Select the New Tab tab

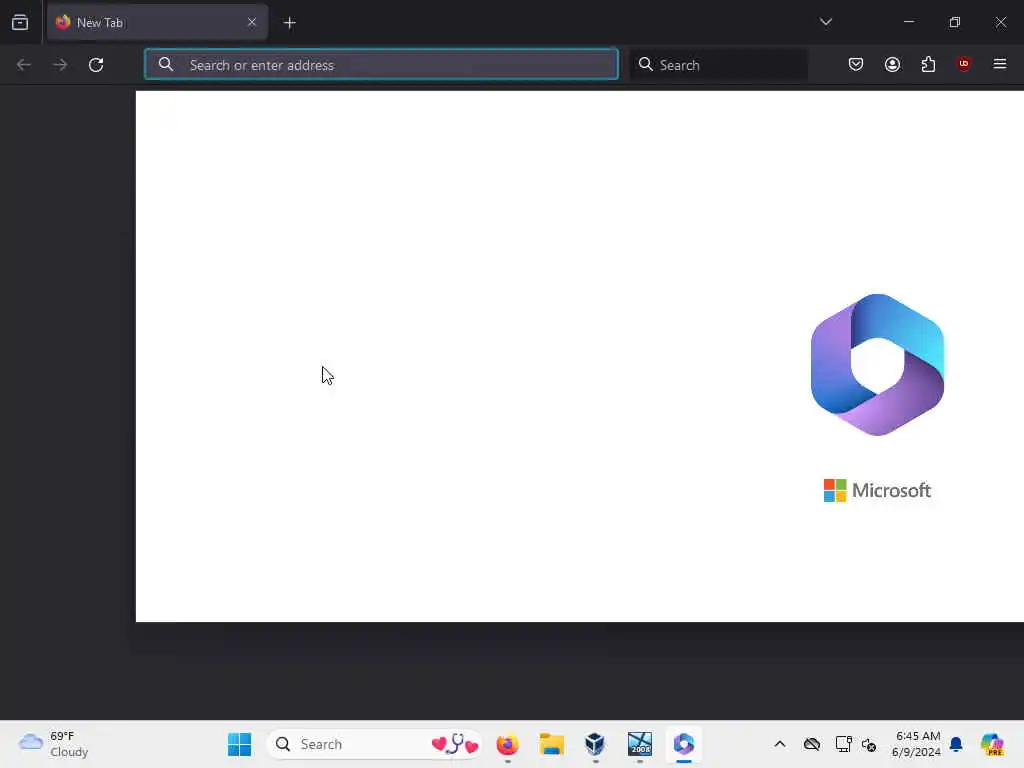[x=157, y=23]
